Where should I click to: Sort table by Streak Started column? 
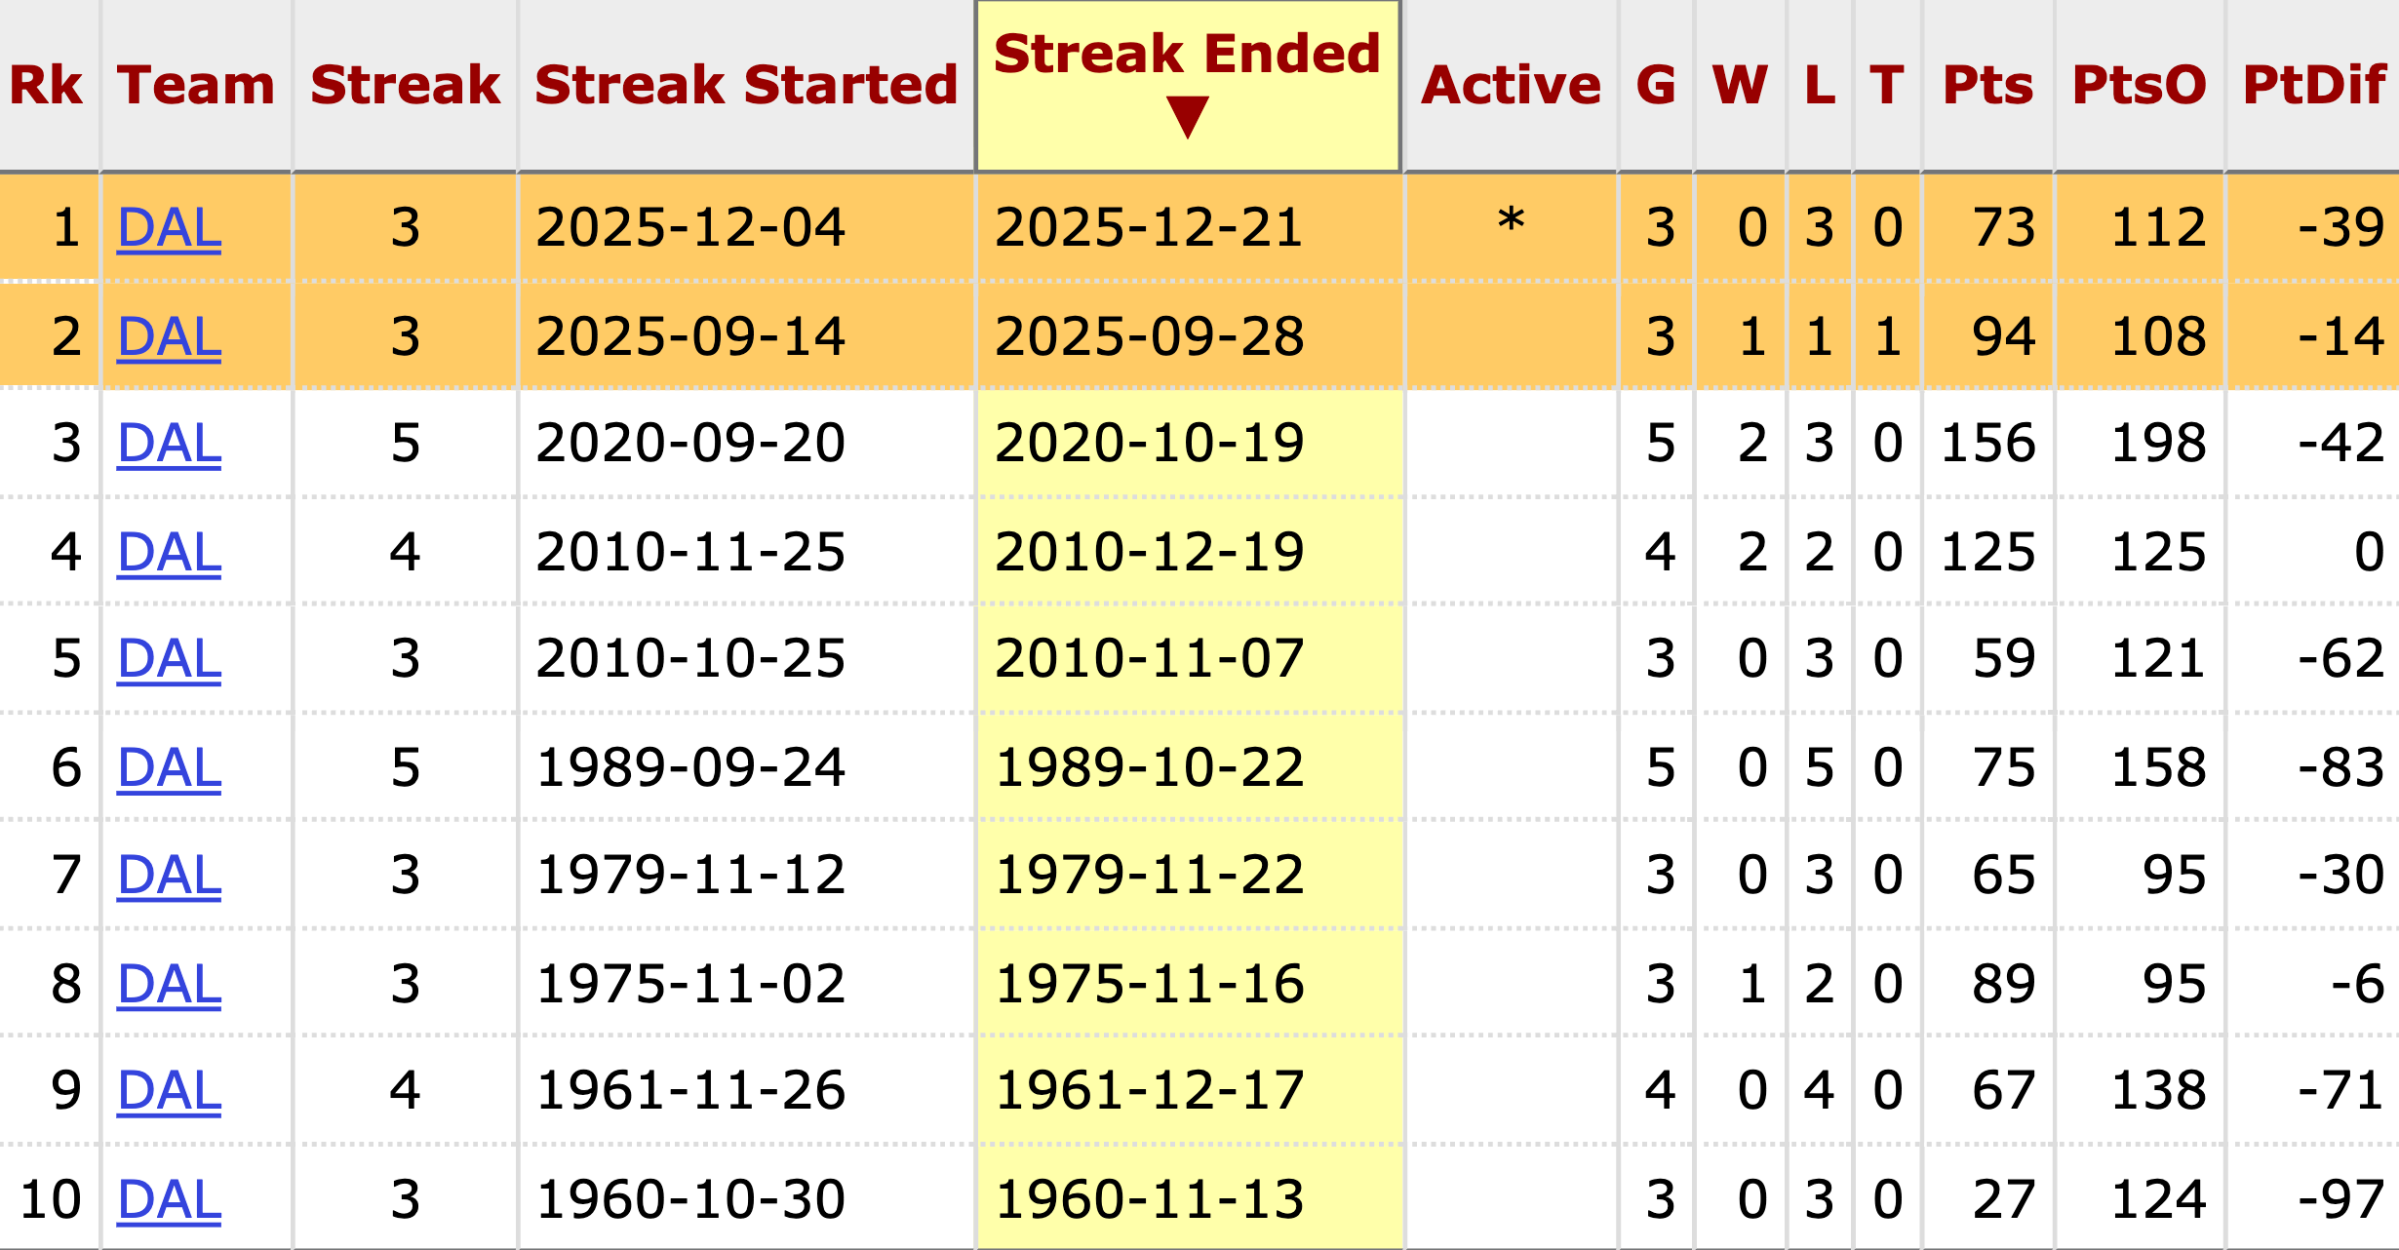coord(746,85)
